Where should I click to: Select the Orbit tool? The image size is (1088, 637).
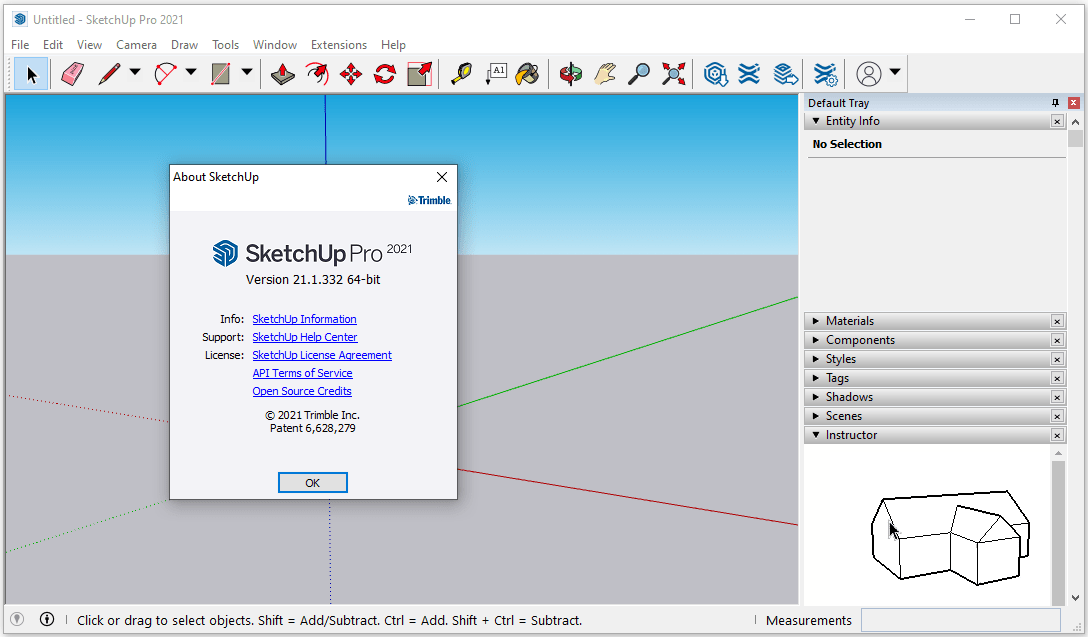571,74
